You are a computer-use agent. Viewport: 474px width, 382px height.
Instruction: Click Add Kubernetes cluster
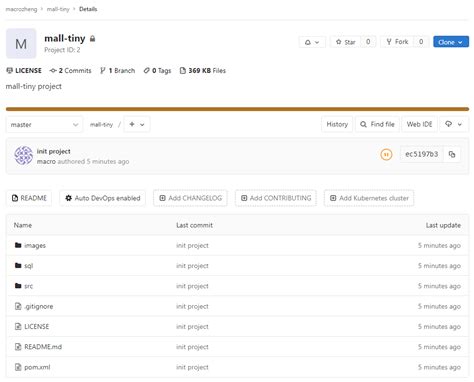coord(369,198)
